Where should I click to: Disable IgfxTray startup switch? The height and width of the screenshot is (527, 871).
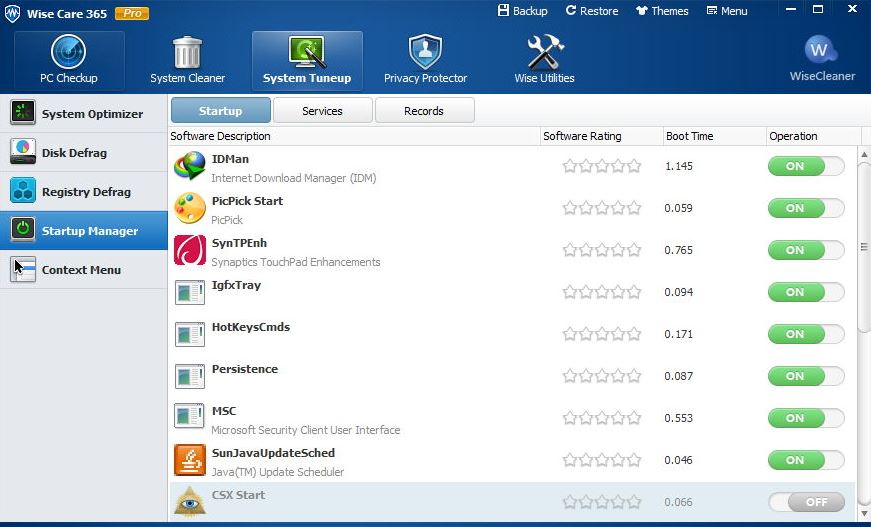[806, 292]
